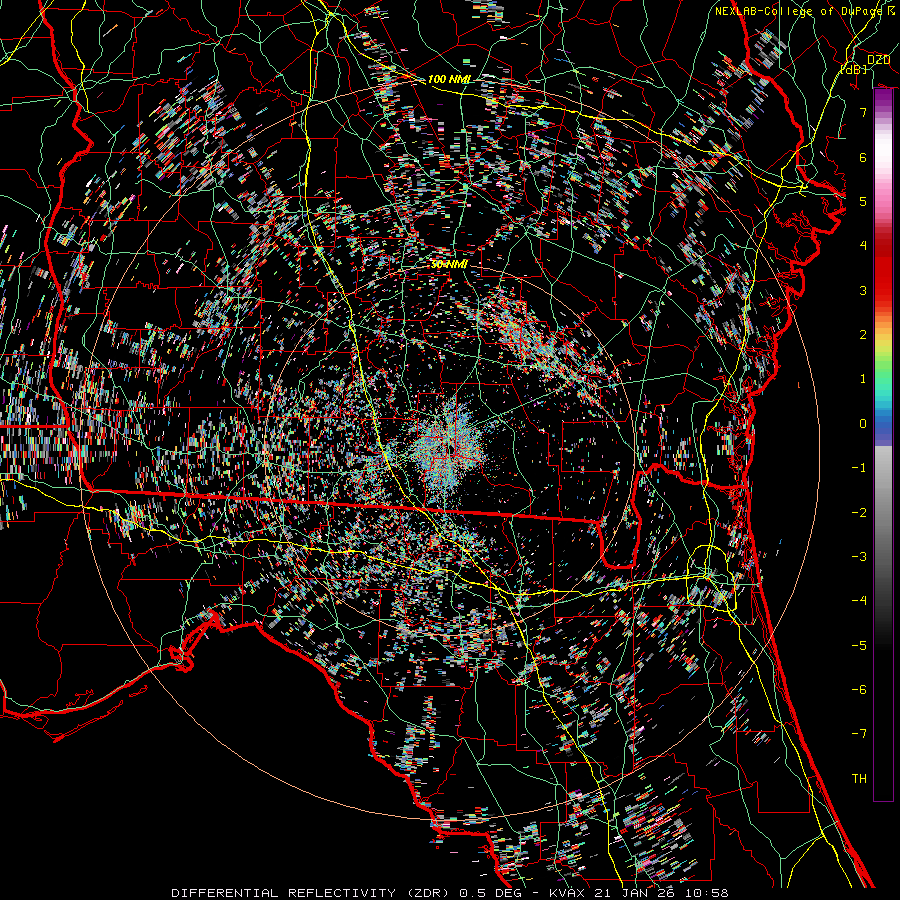This screenshot has width=900, height=900.
Task: Click the scale value -2
Action: 859,512
